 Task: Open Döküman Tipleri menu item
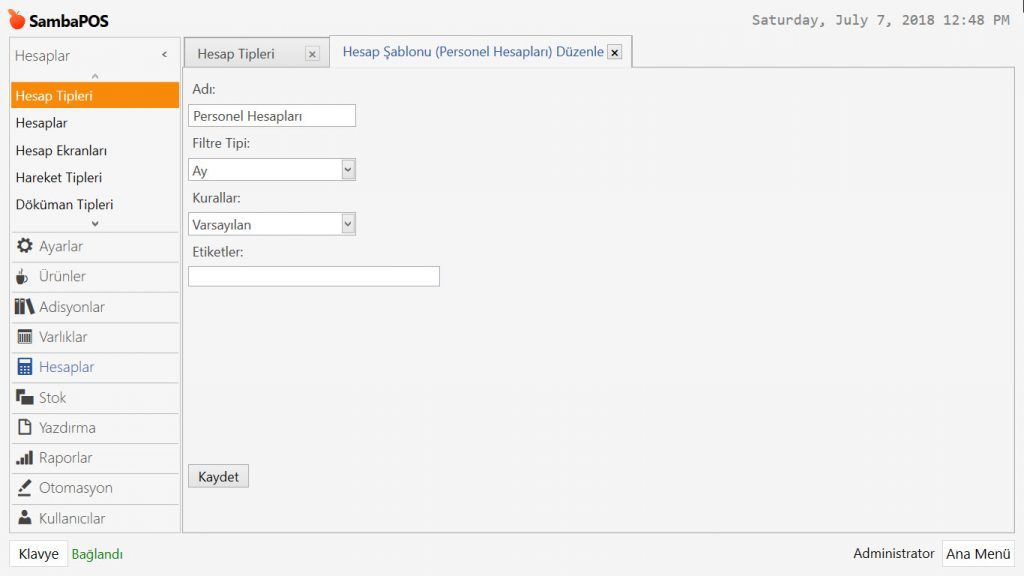coord(64,204)
